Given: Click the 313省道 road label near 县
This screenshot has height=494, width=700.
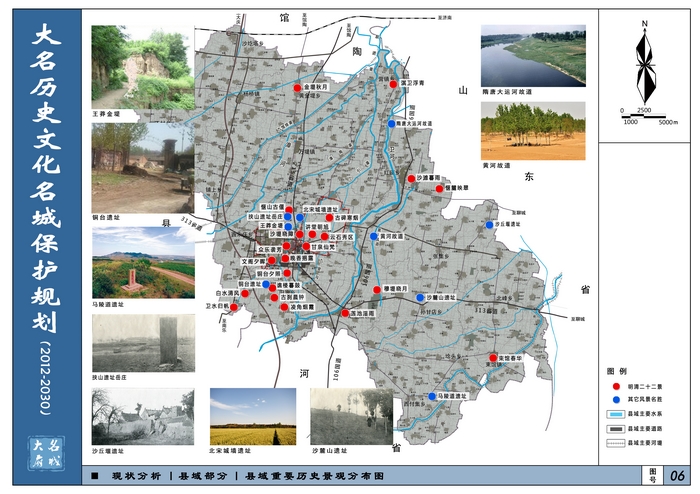Looking at the screenshot, I should click(x=192, y=223).
